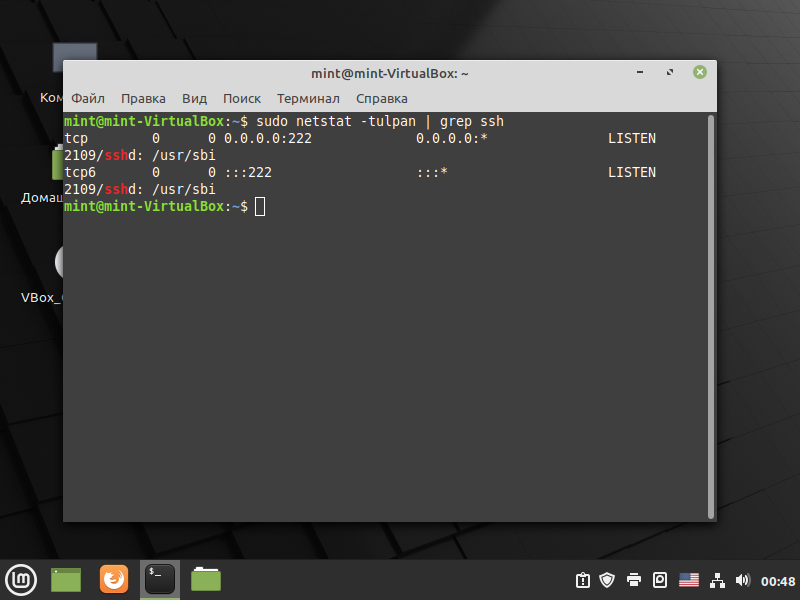Image resolution: width=800 pixels, height=600 pixels.
Task: Open the calendar clock showing 00:48
Action: (x=778, y=581)
